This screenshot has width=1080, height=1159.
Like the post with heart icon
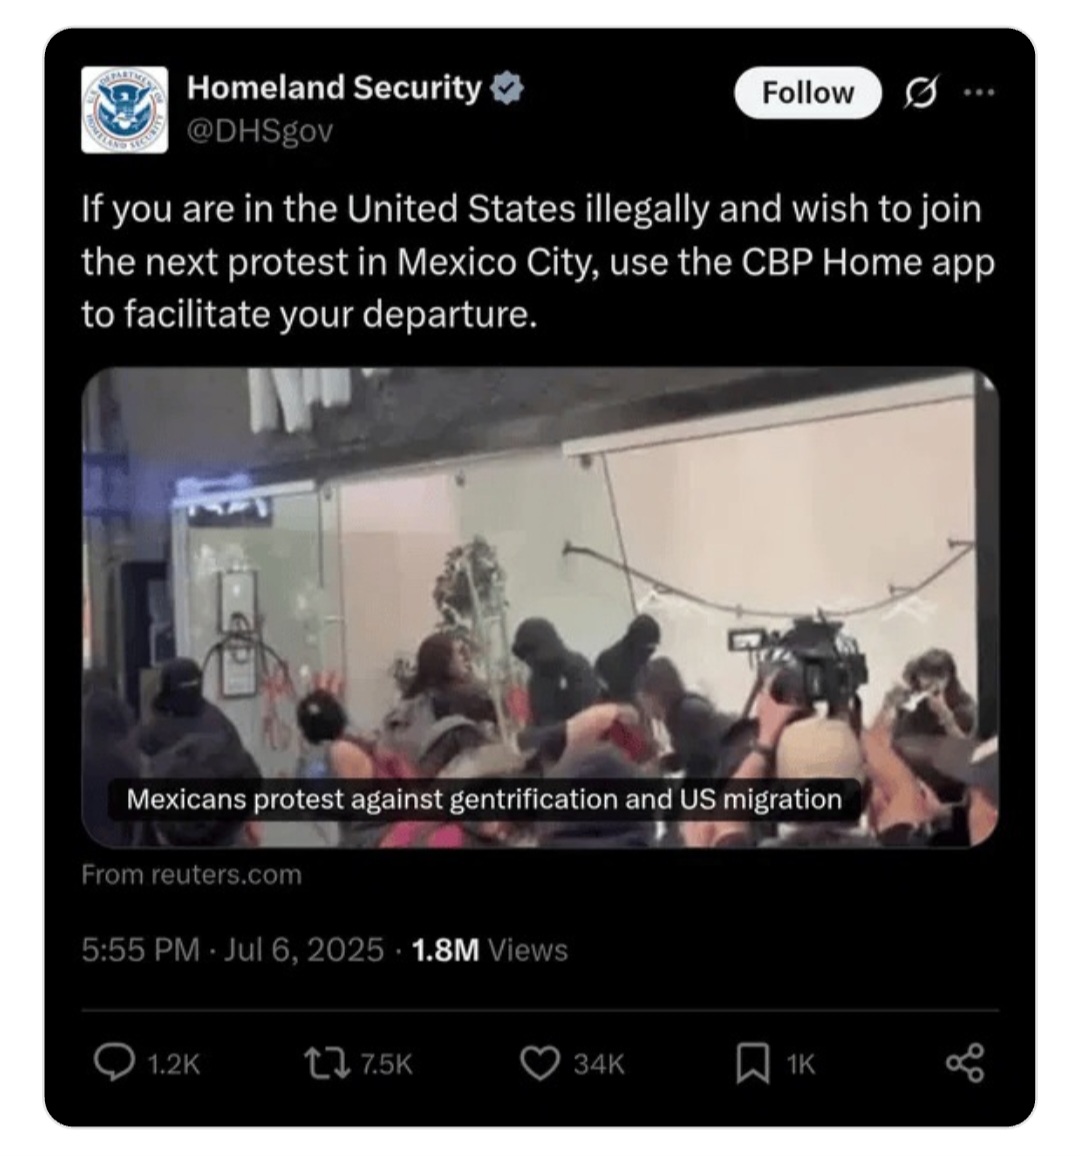pyautogui.click(x=540, y=1063)
